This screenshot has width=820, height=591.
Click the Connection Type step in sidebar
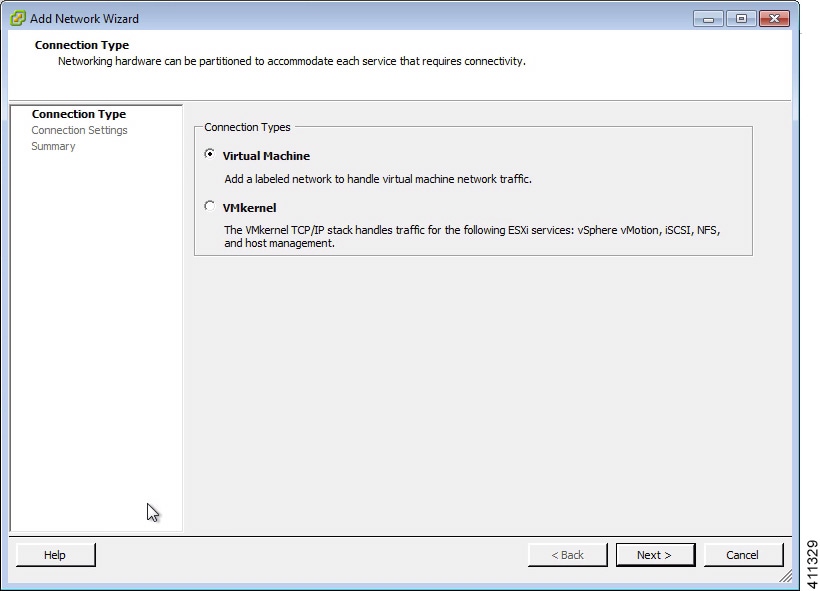[79, 114]
